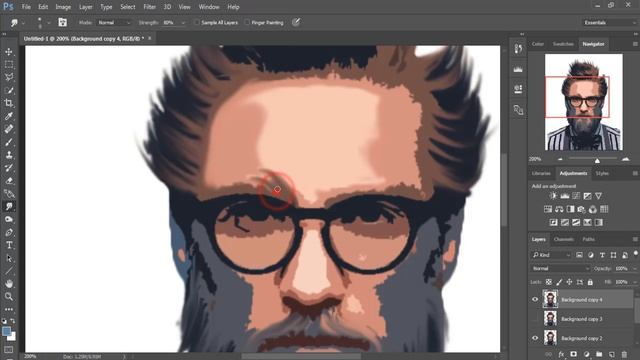Select the Smudge tool in toolbox
This screenshot has height=360, width=640.
9,207
